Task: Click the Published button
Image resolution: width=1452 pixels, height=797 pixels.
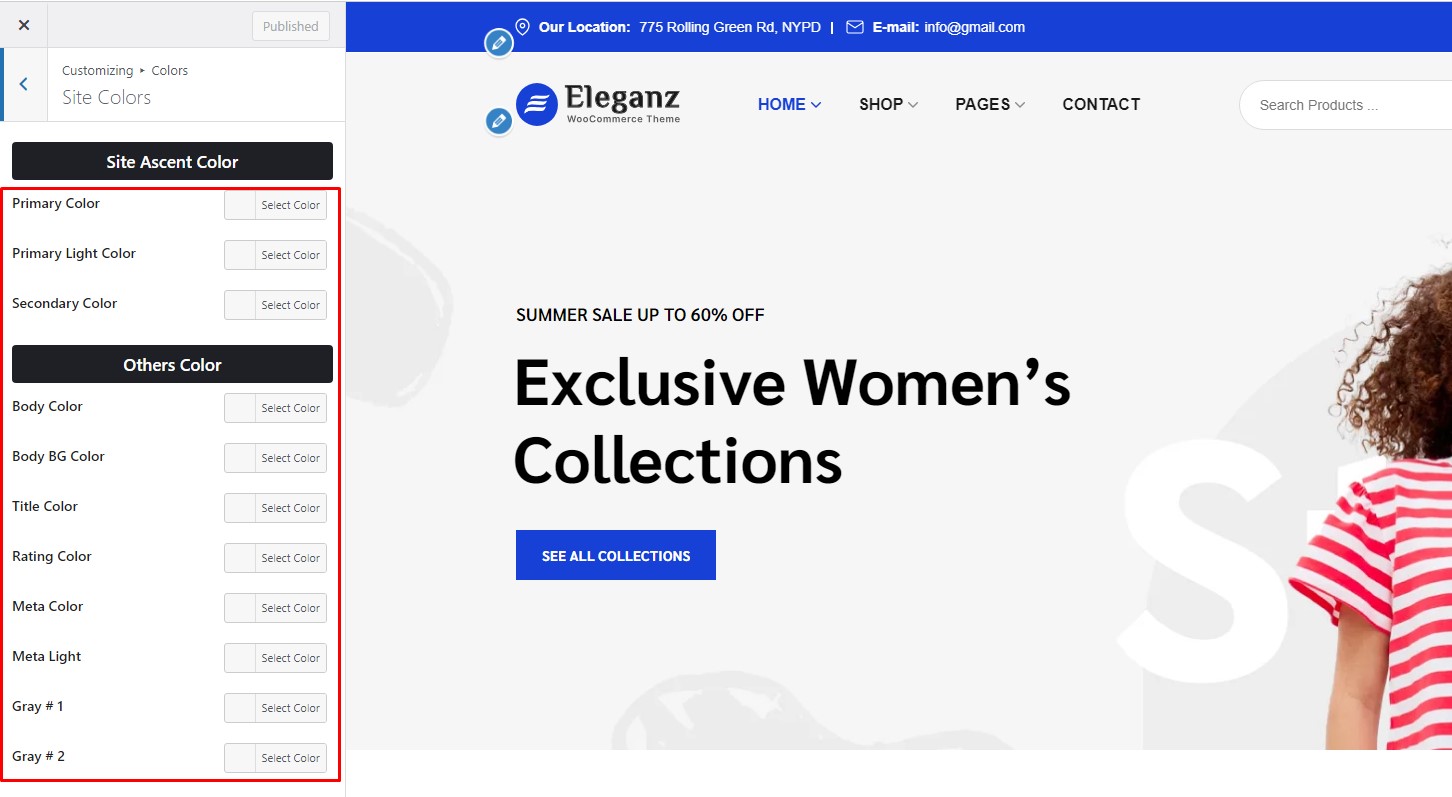Action: tap(291, 26)
